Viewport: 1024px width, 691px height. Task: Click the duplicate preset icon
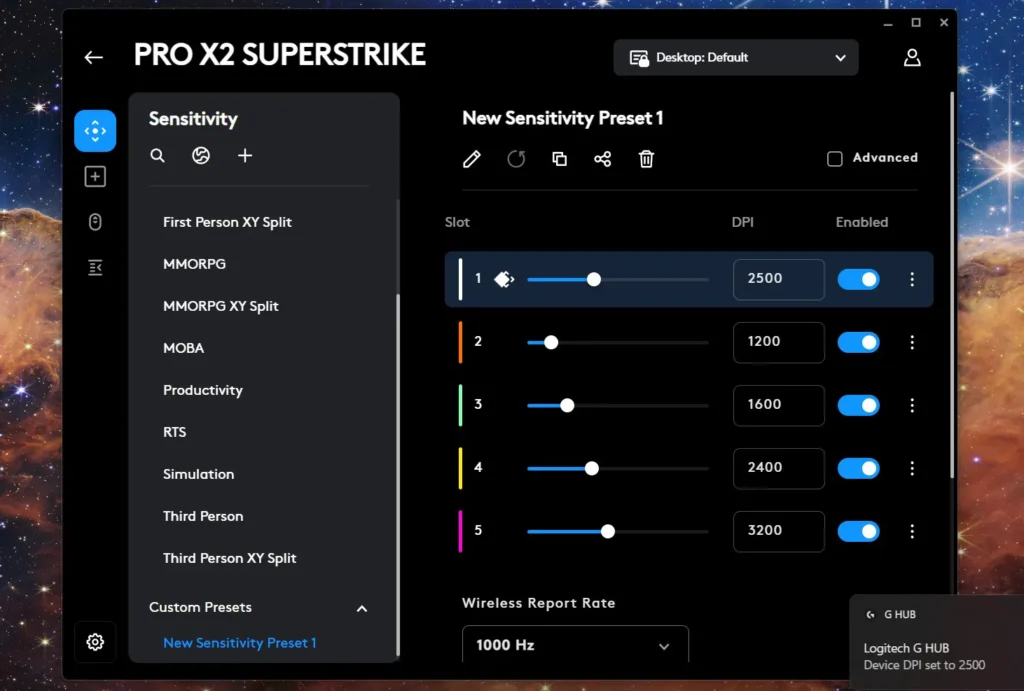point(559,159)
